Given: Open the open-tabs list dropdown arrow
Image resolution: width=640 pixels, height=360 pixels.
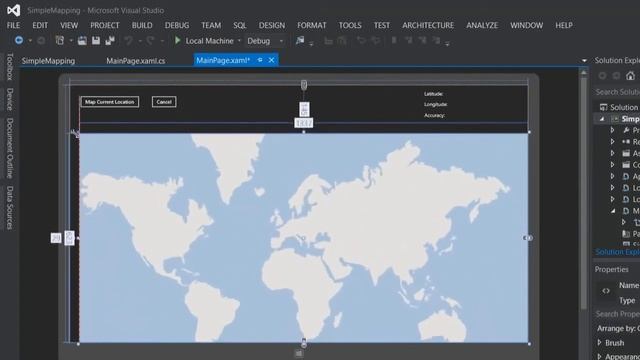Looking at the screenshot, I should pos(584,60).
